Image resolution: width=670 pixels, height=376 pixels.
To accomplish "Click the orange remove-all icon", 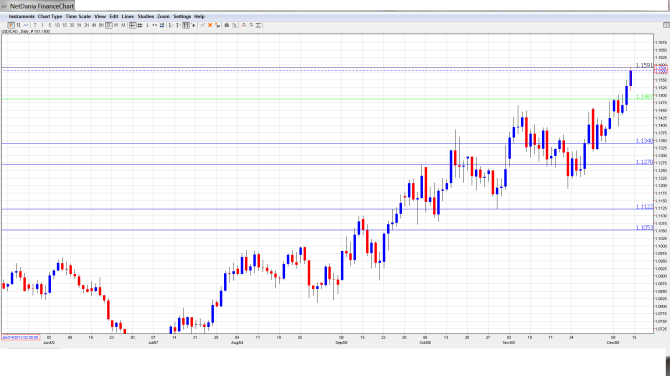I will [217, 25].
